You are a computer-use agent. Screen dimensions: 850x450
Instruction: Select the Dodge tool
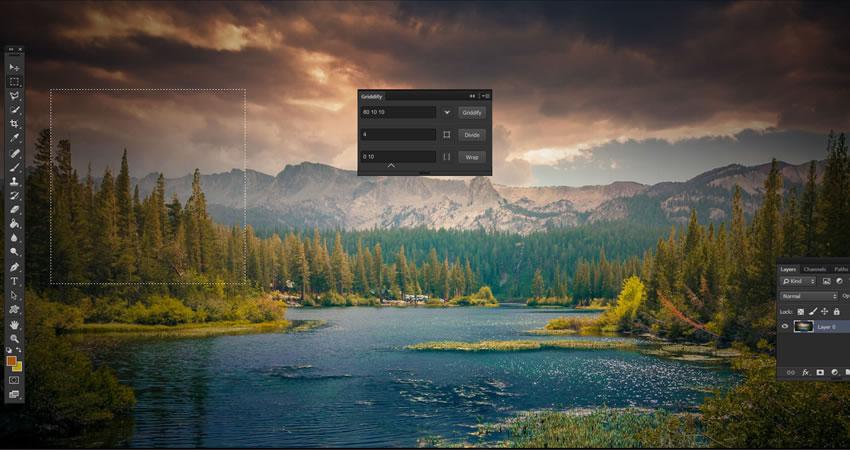pos(14,252)
